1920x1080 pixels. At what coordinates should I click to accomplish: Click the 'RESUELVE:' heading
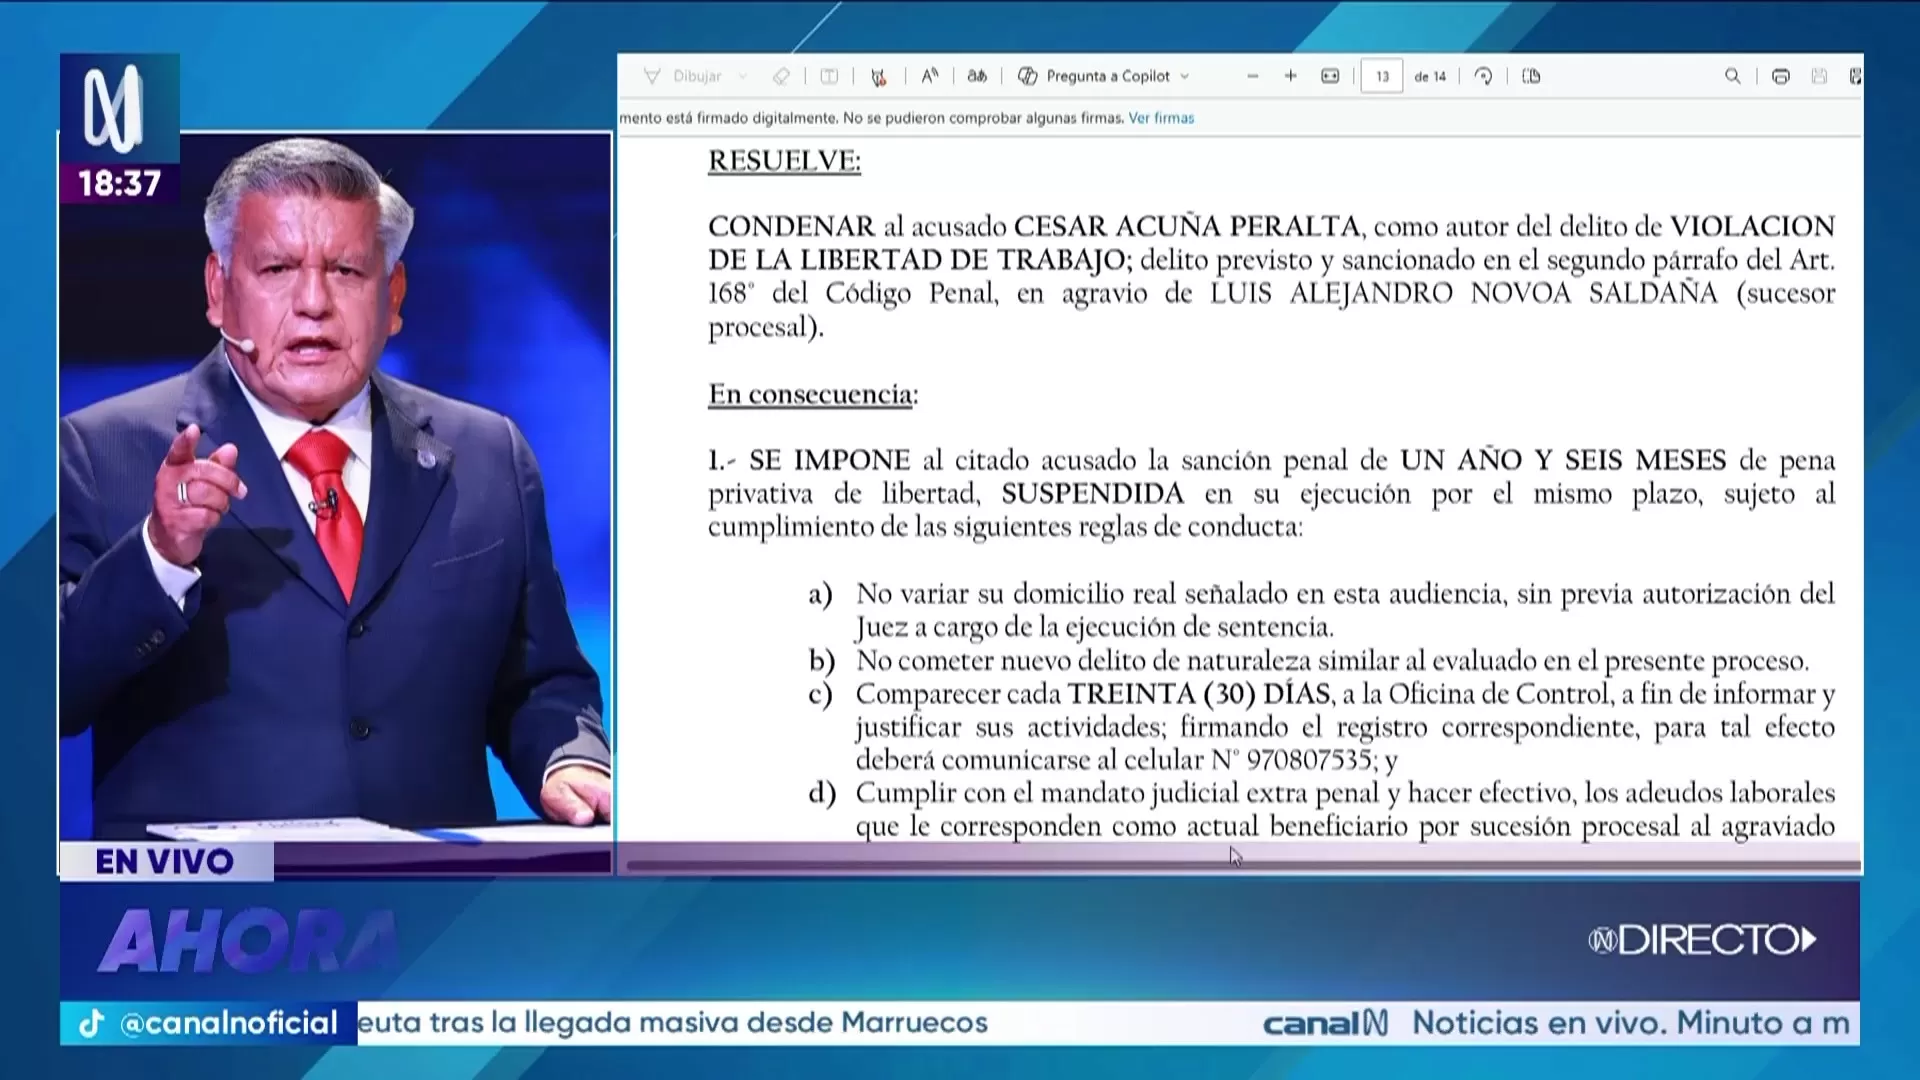click(784, 161)
